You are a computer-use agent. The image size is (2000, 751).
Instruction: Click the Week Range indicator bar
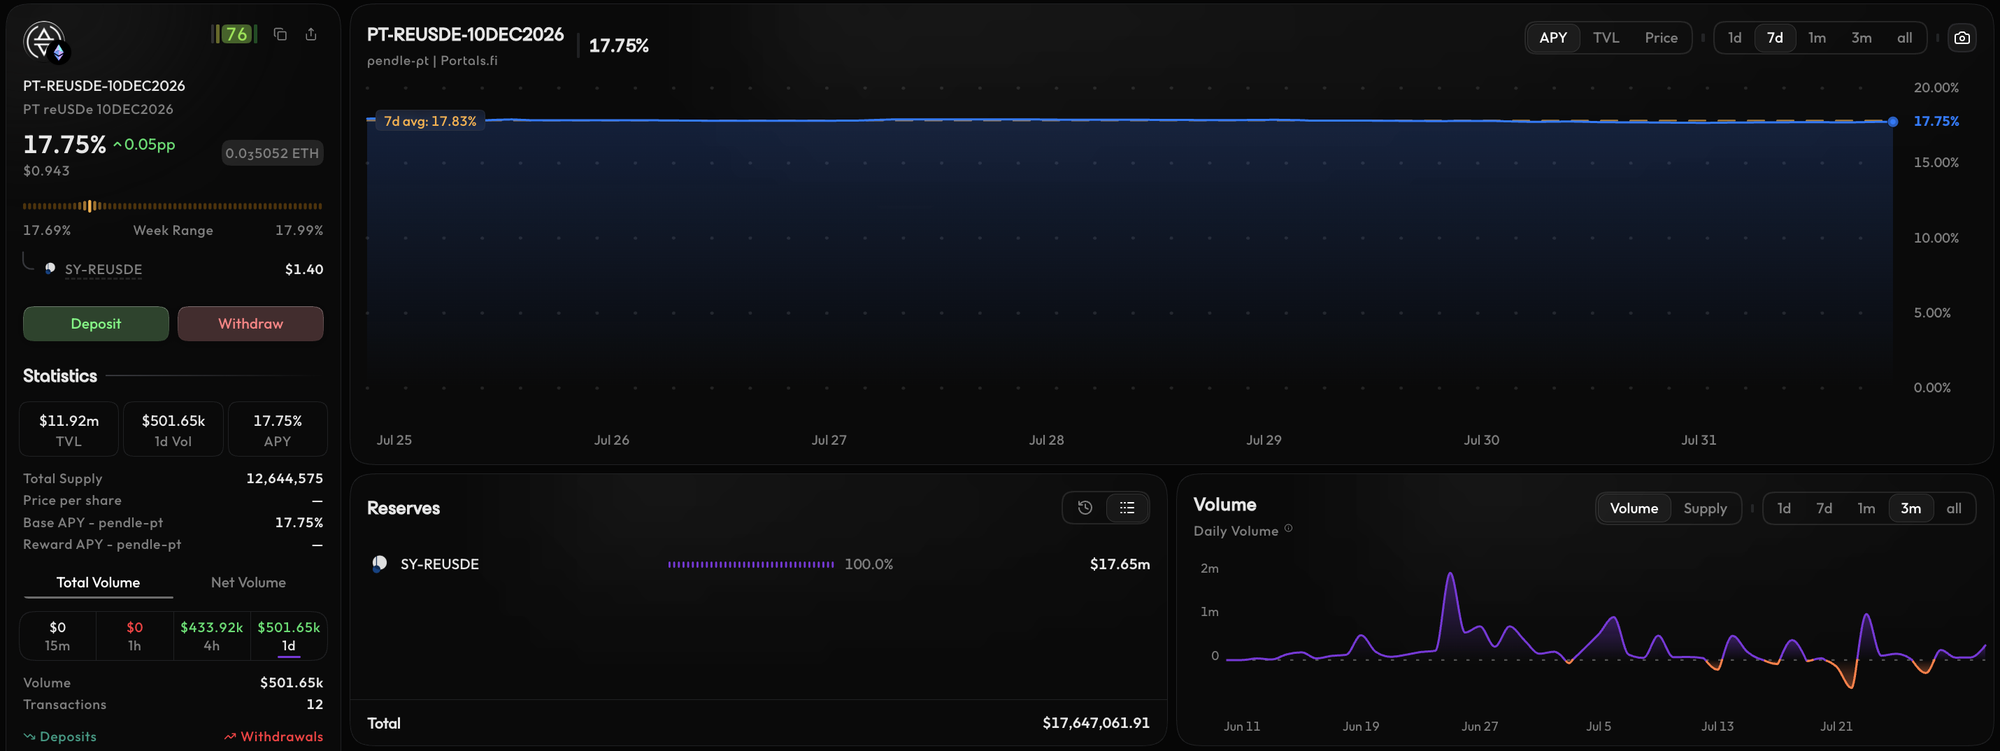click(x=173, y=206)
